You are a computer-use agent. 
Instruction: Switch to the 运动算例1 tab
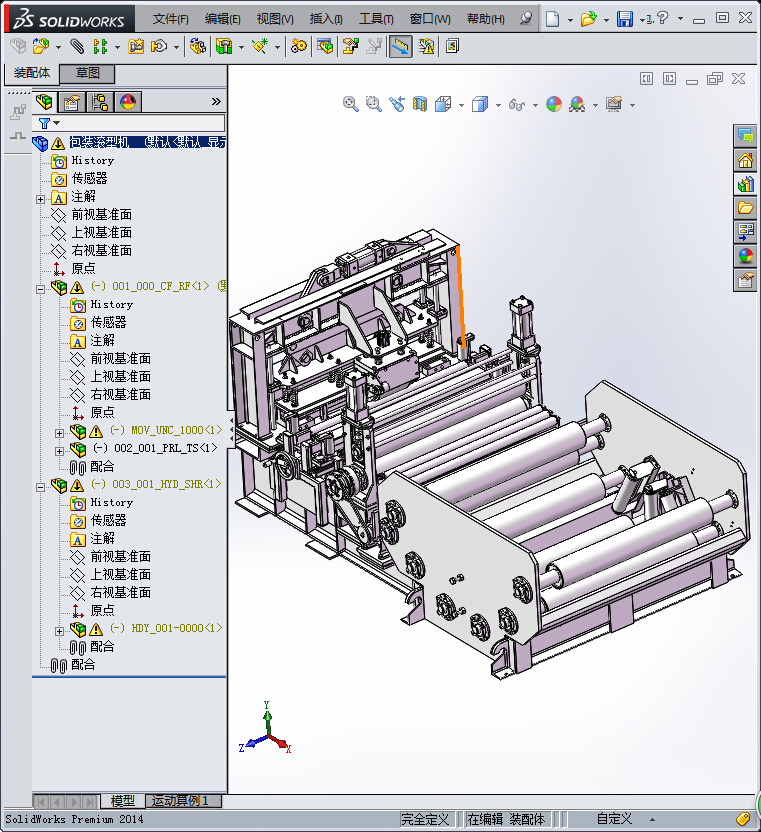(x=183, y=801)
